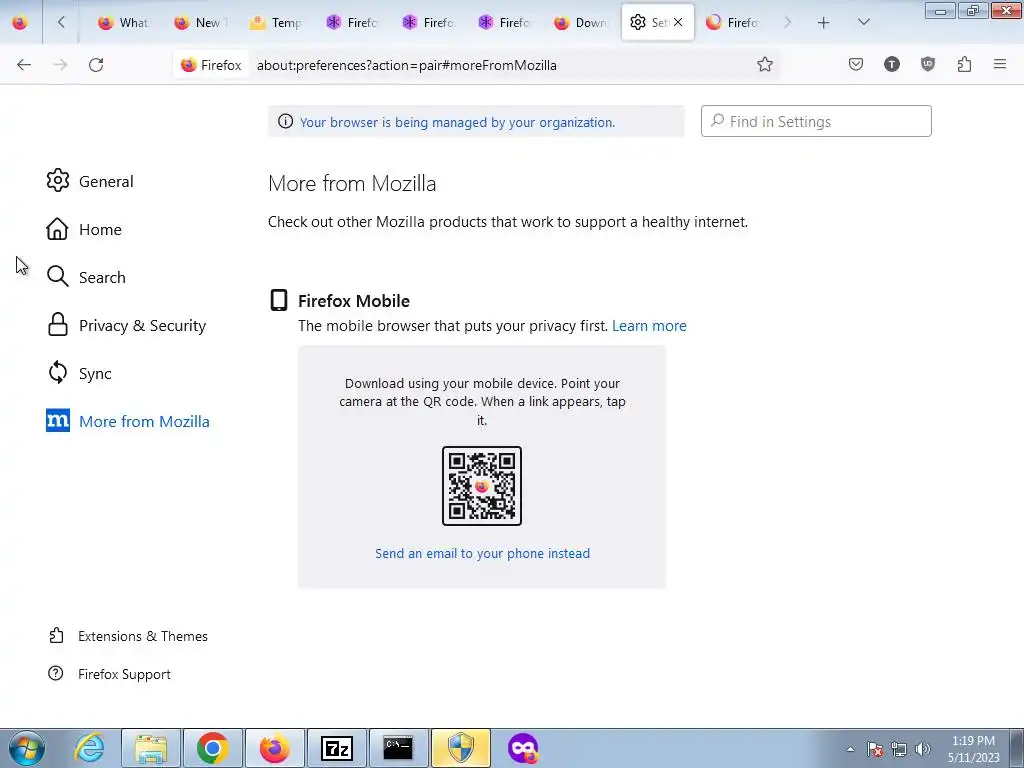Open the Extensions puzzle-piece icon
Viewport: 1024px width, 768px height.
click(x=964, y=64)
